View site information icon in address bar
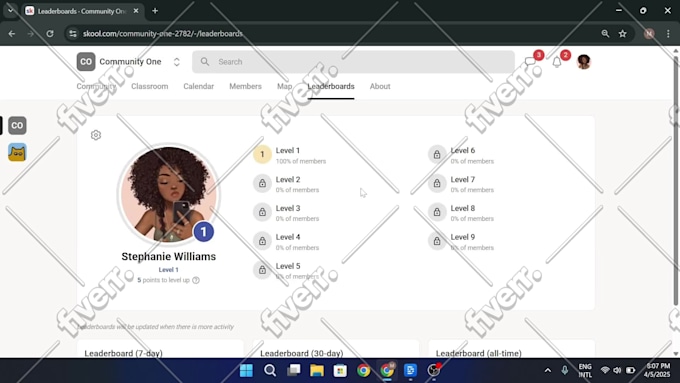680x383 pixels. point(73,33)
